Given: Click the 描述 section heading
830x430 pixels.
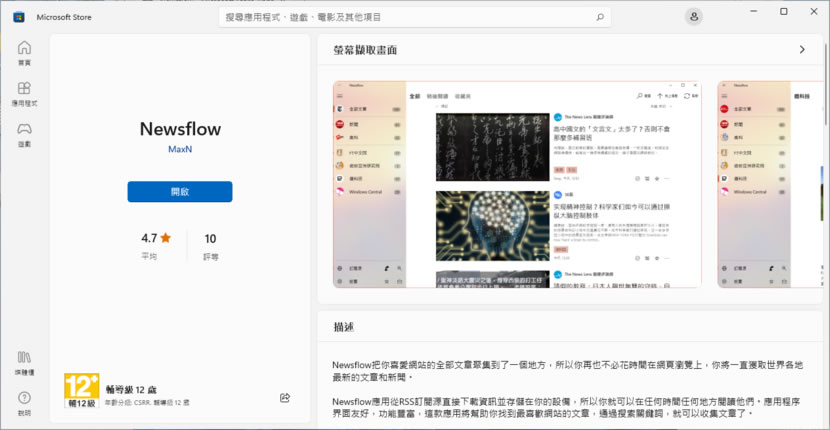Looking at the screenshot, I should 344,327.
